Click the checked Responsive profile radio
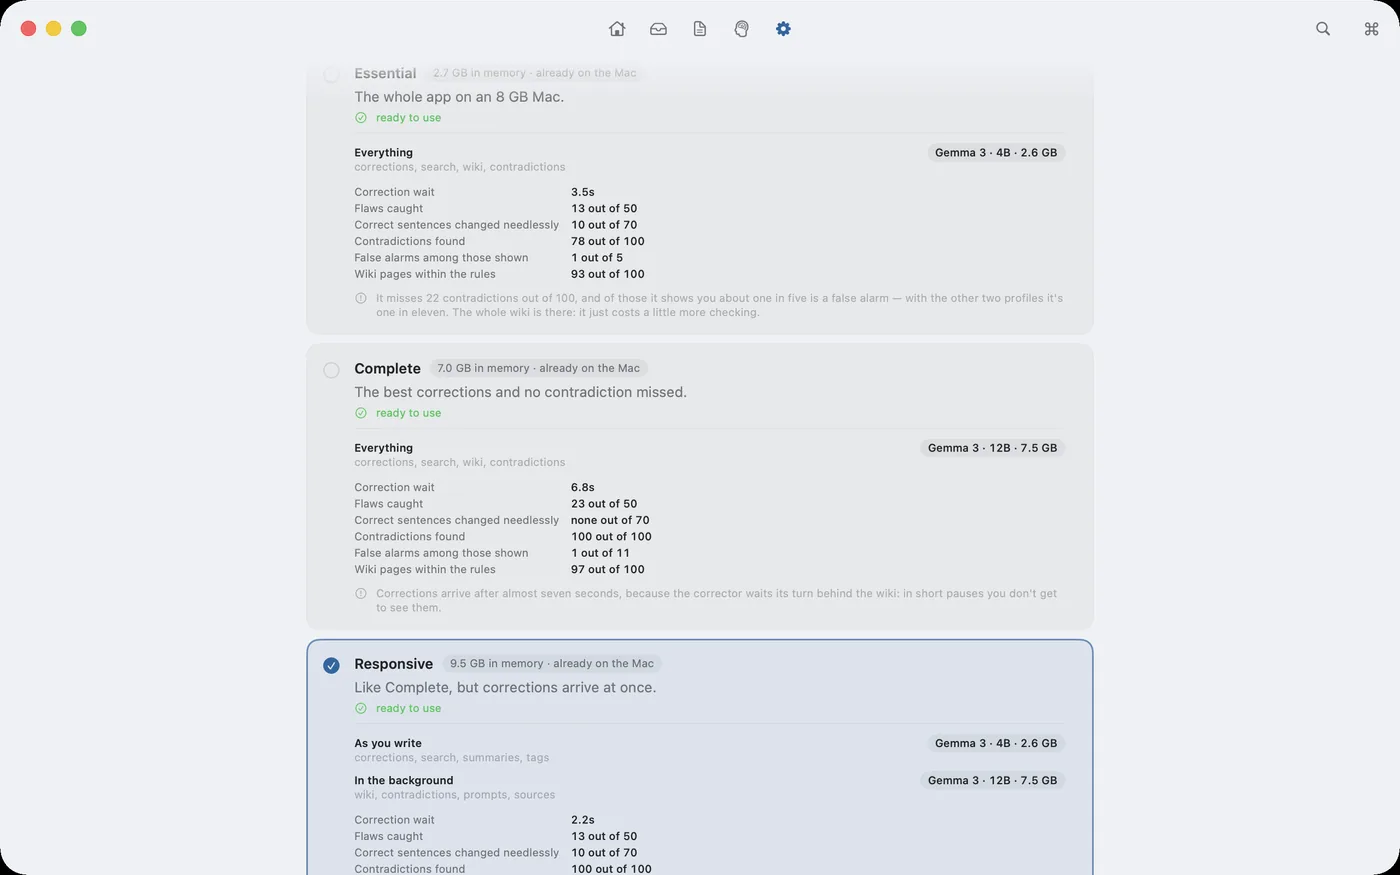 331,665
